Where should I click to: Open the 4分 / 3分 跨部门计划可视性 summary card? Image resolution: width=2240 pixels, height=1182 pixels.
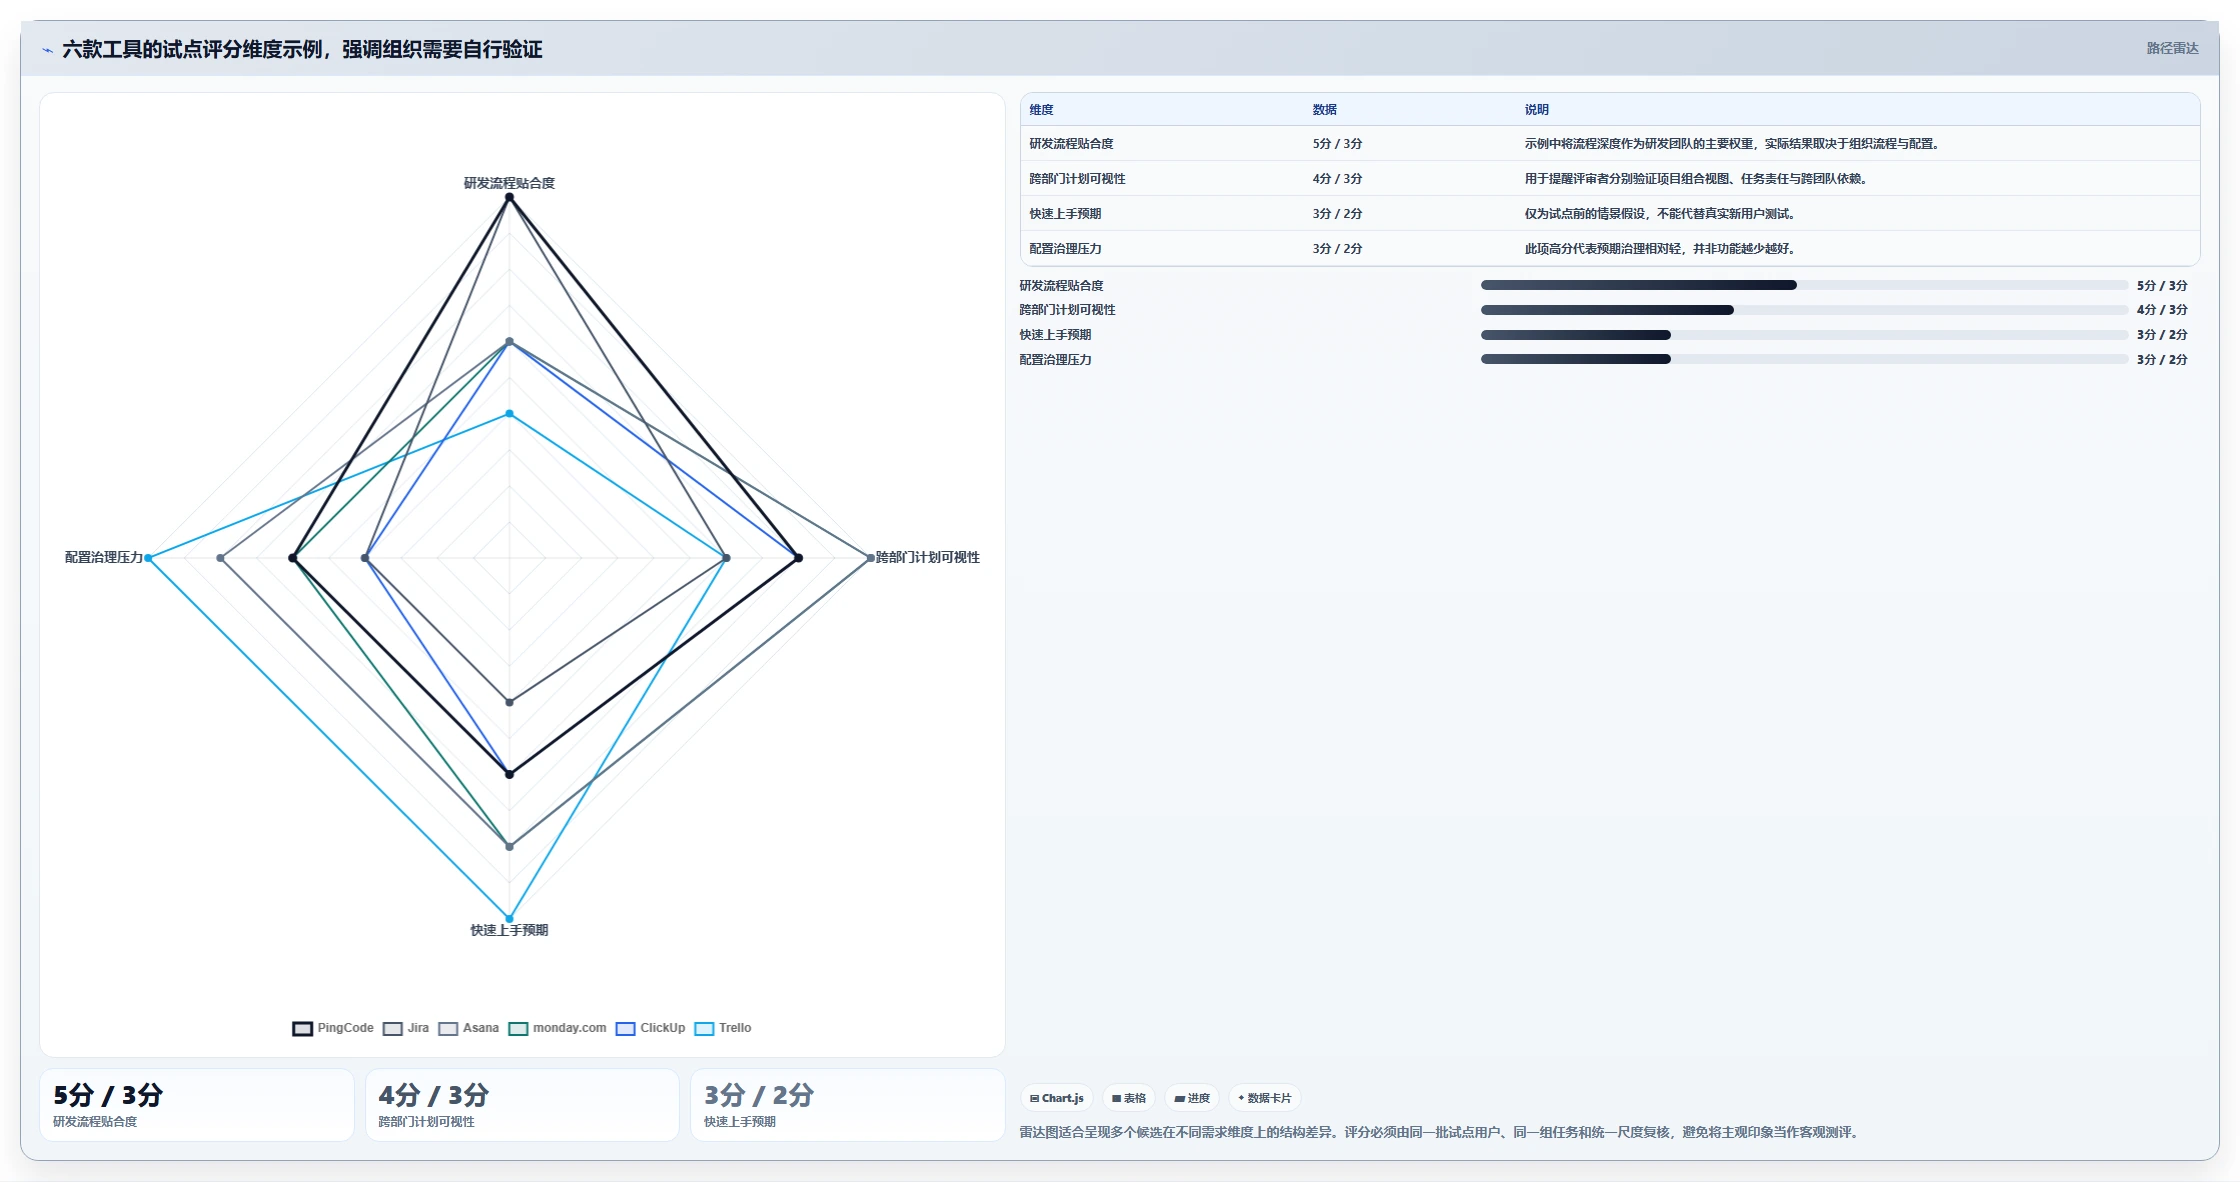click(x=522, y=1105)
